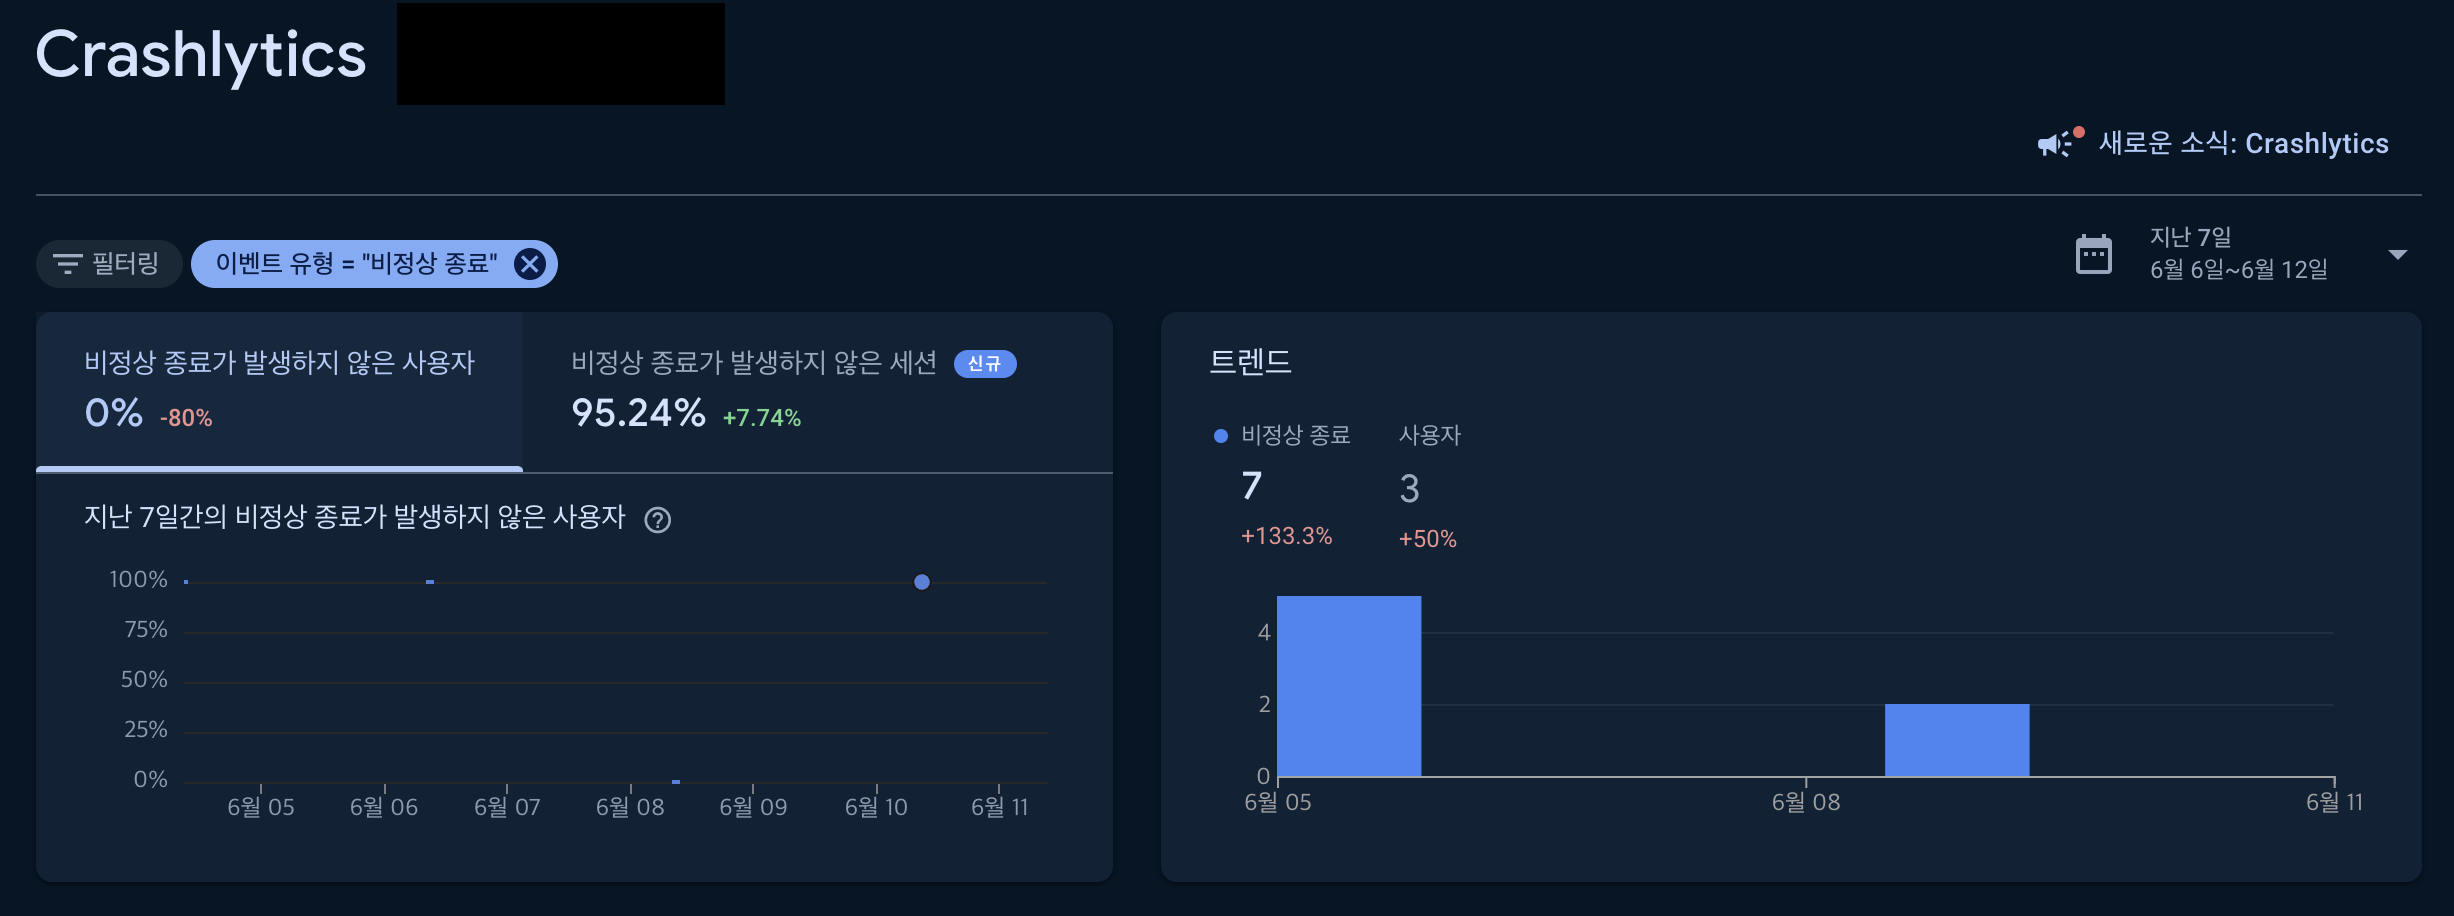Toggle the 사용자 legend in the trend chart
2454x916 pixels.
coord(1428,435)
